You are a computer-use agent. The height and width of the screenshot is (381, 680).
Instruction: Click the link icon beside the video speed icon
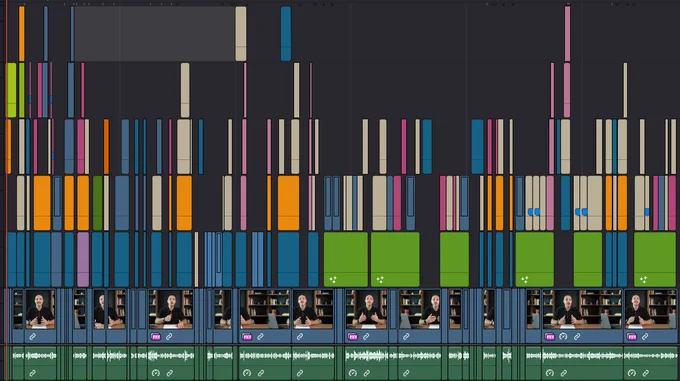click(577, 336)
